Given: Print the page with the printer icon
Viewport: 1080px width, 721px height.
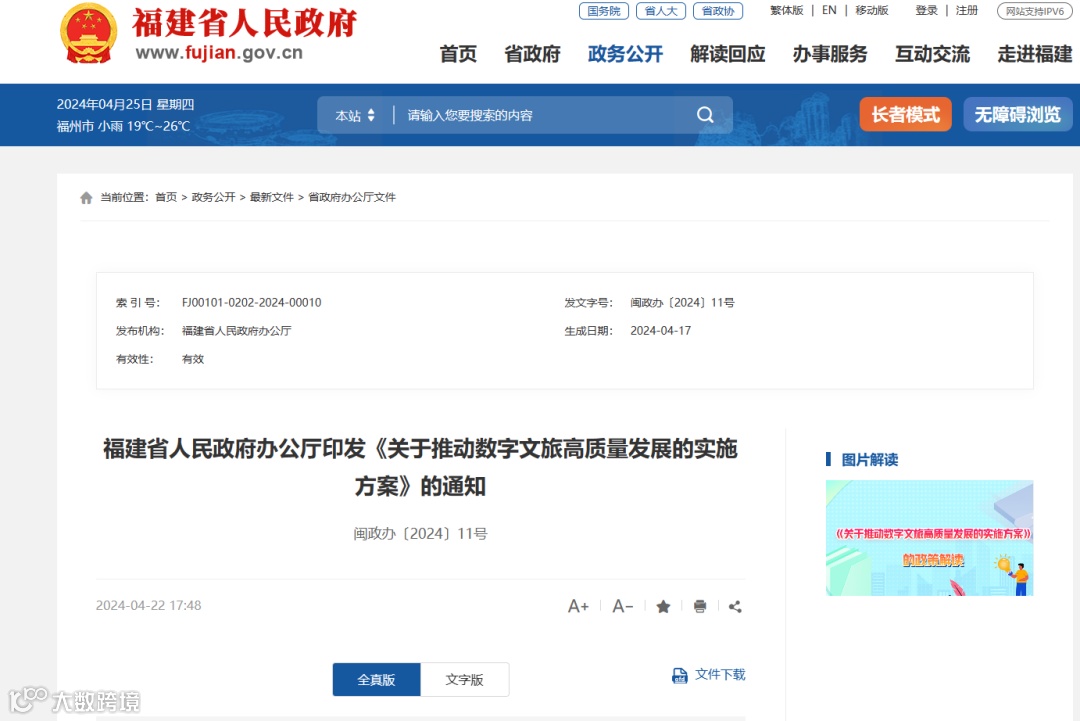Looking at the screenshot, I should point(700,606).
